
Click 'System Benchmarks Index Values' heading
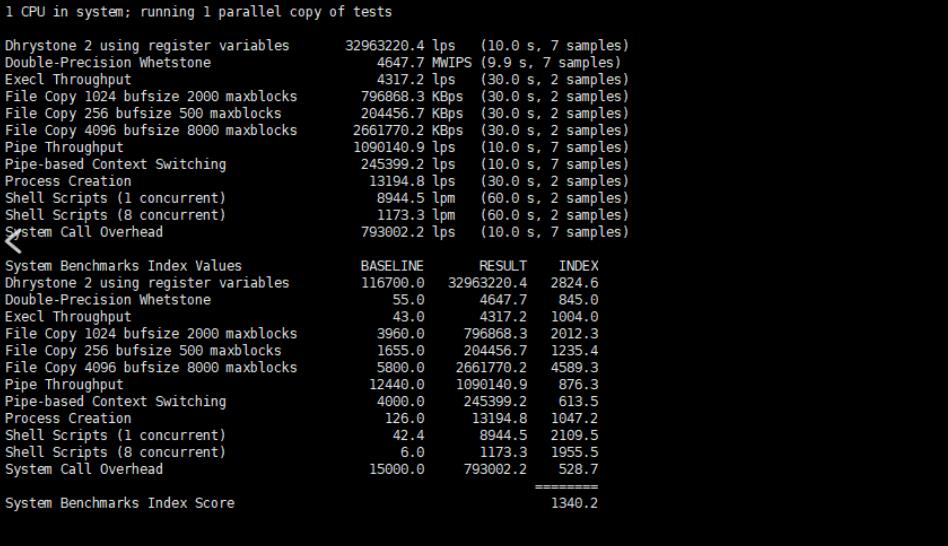123,266
